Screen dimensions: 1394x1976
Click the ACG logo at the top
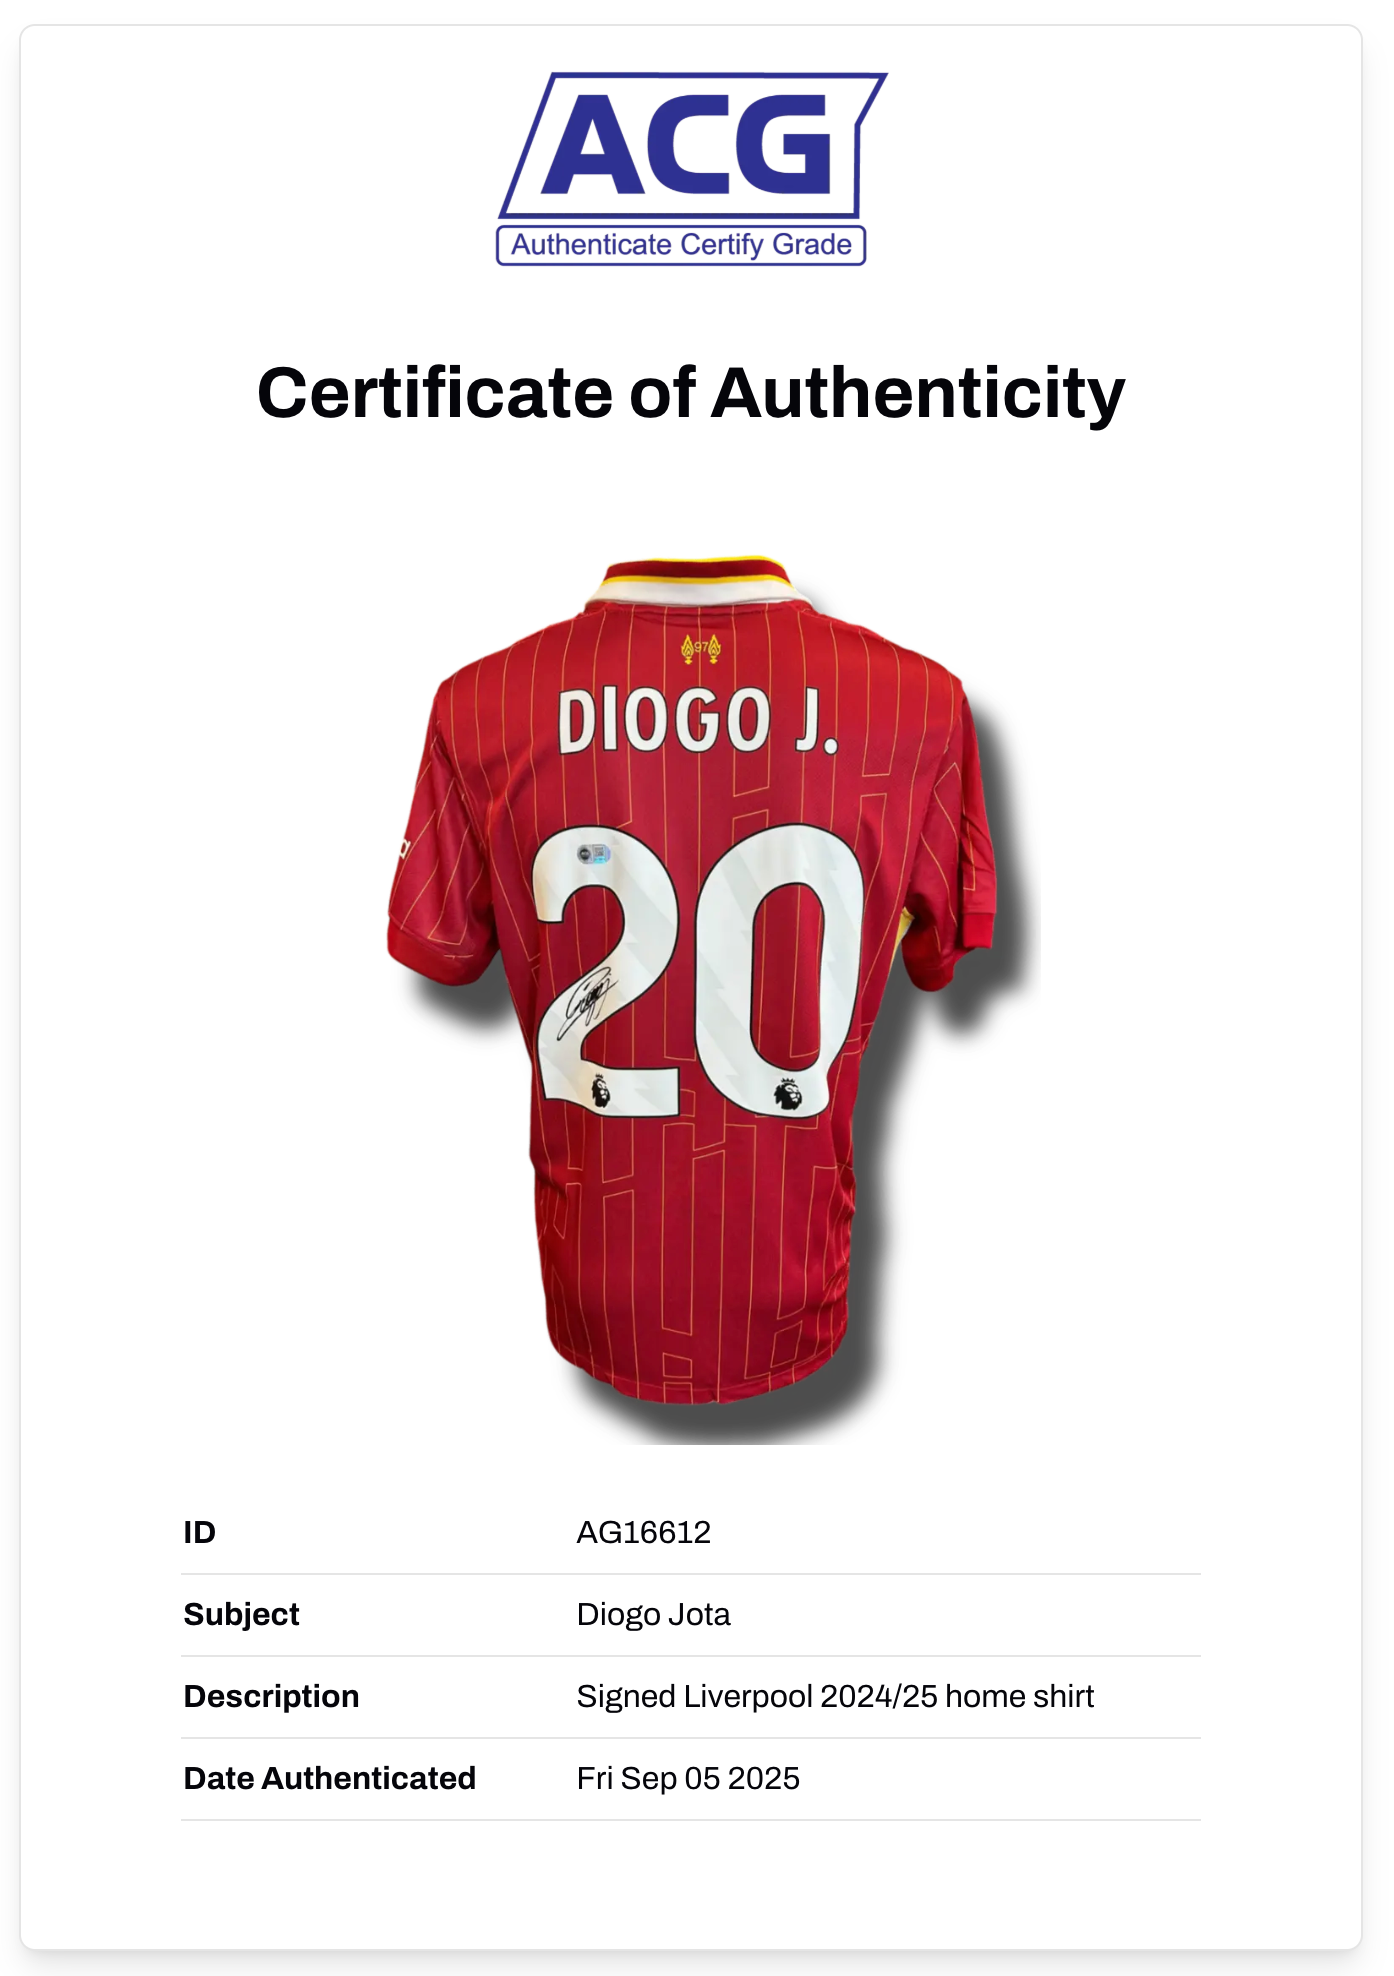pyautogui.click(x=691, y=145)
